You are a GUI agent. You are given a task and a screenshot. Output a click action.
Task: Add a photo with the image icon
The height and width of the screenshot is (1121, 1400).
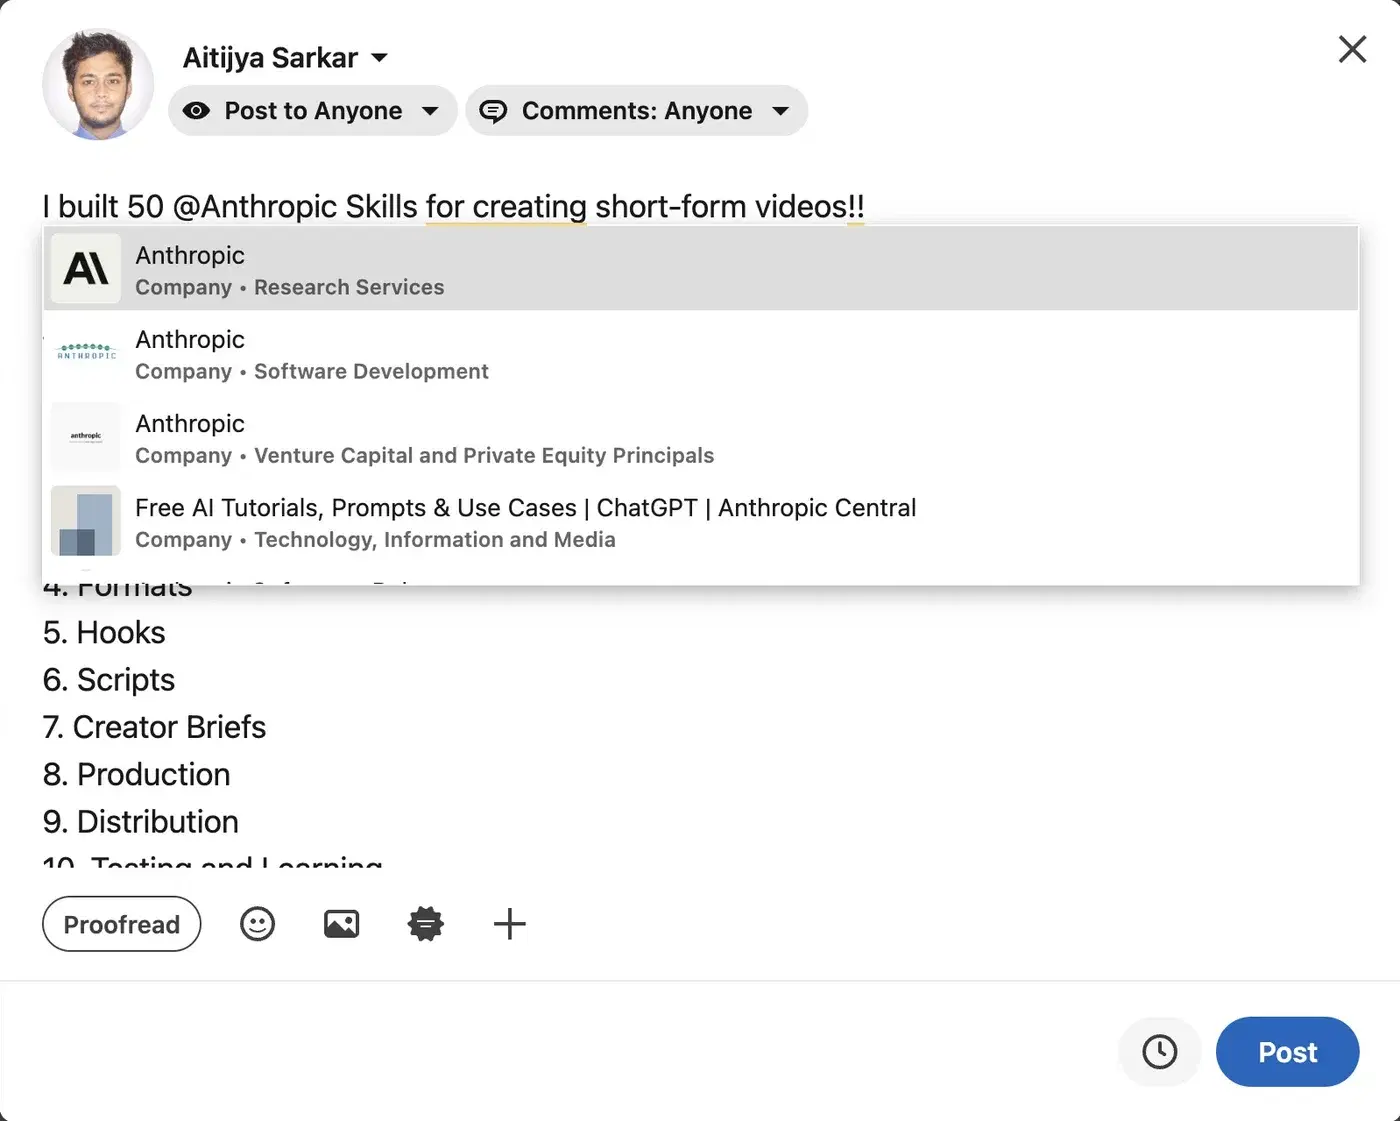click(342, 924)
